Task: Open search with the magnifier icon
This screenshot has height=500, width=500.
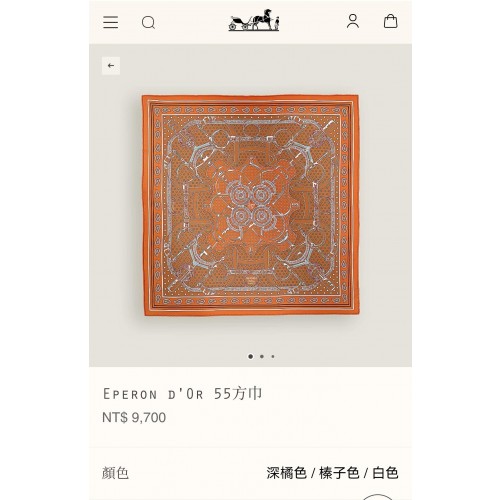Action: point(148,23)
